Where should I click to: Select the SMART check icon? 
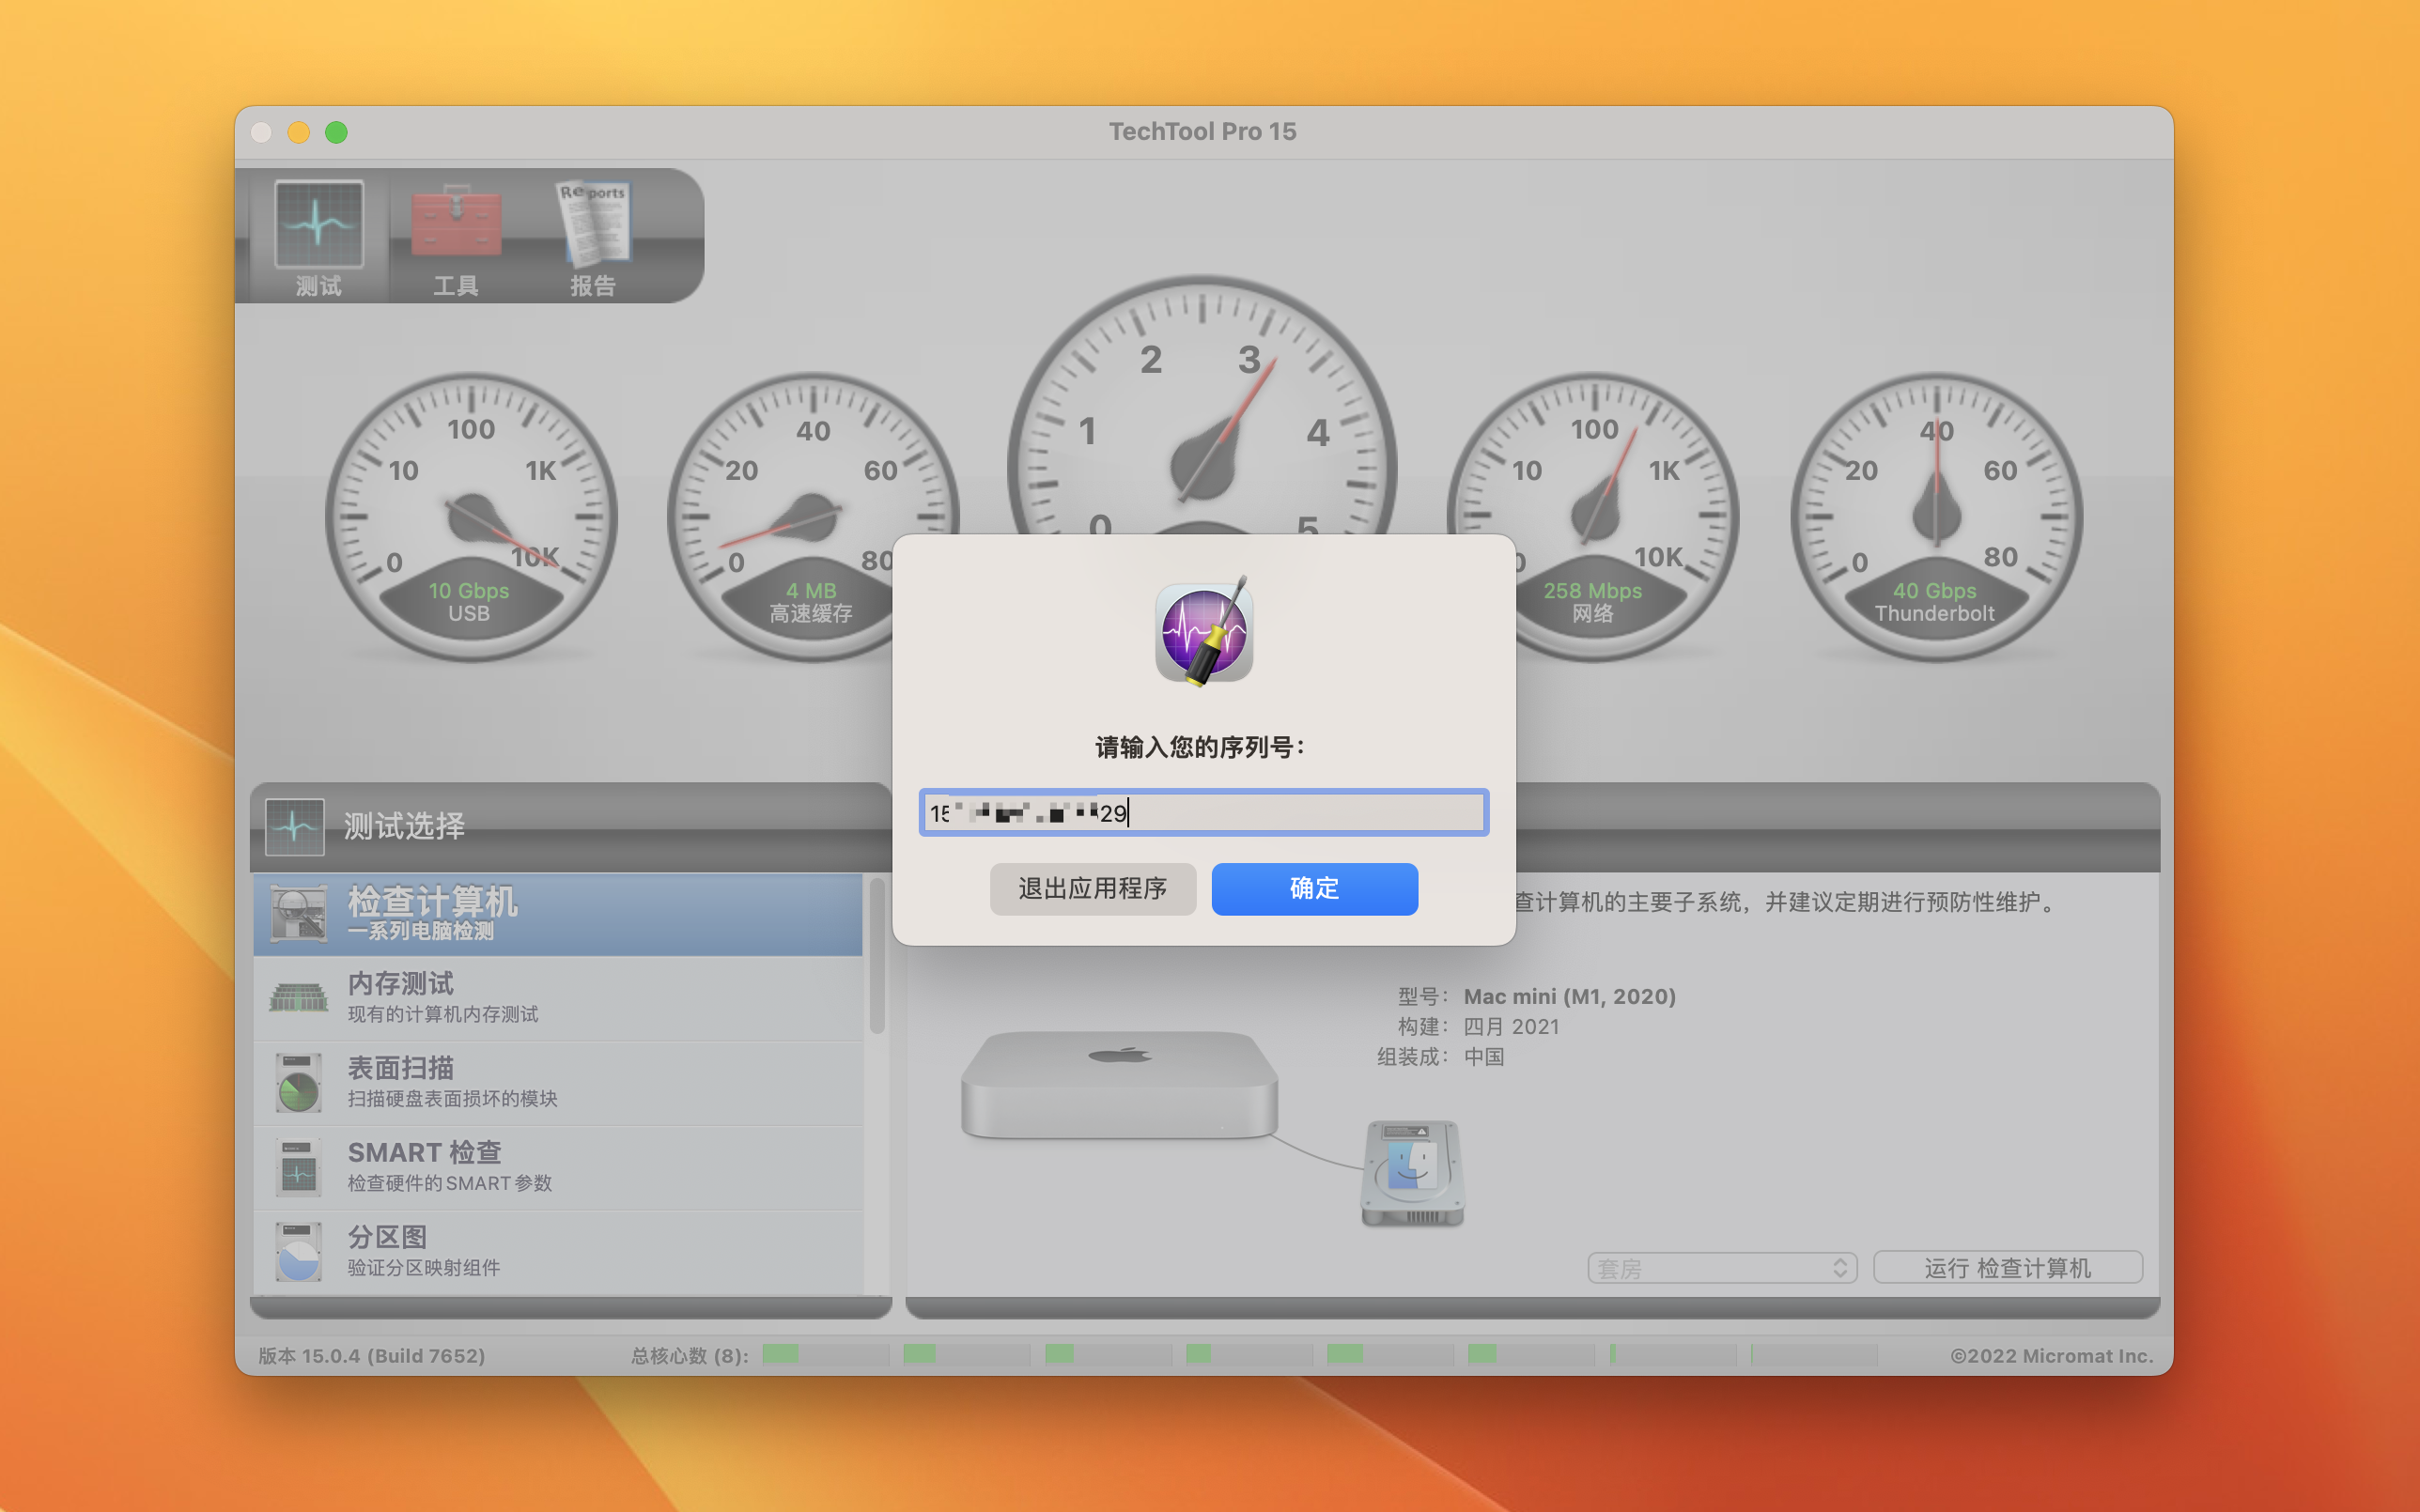298,1167
